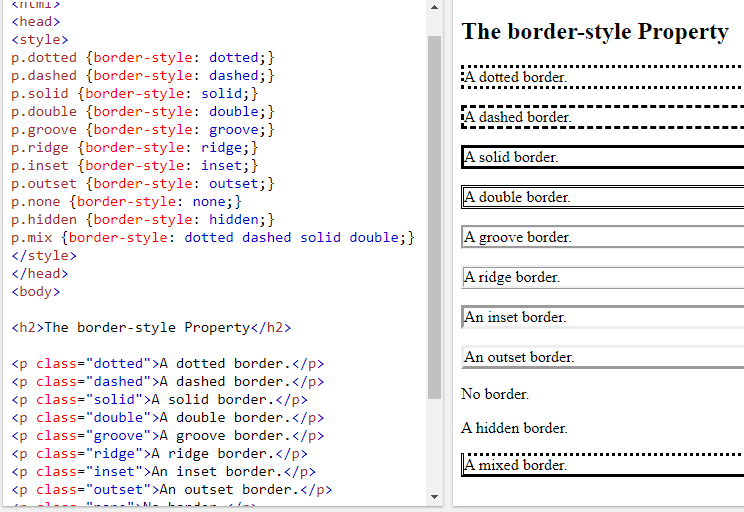Click the vertical scrollbar thumb in code editor
The height and width of the screenshot is (512, 744).
coord(434,217)
